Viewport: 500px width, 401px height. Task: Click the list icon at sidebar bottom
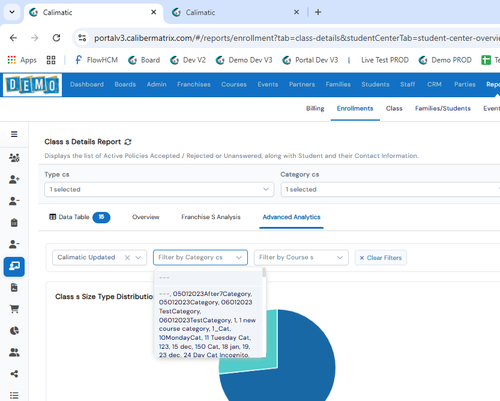[14, 395]
